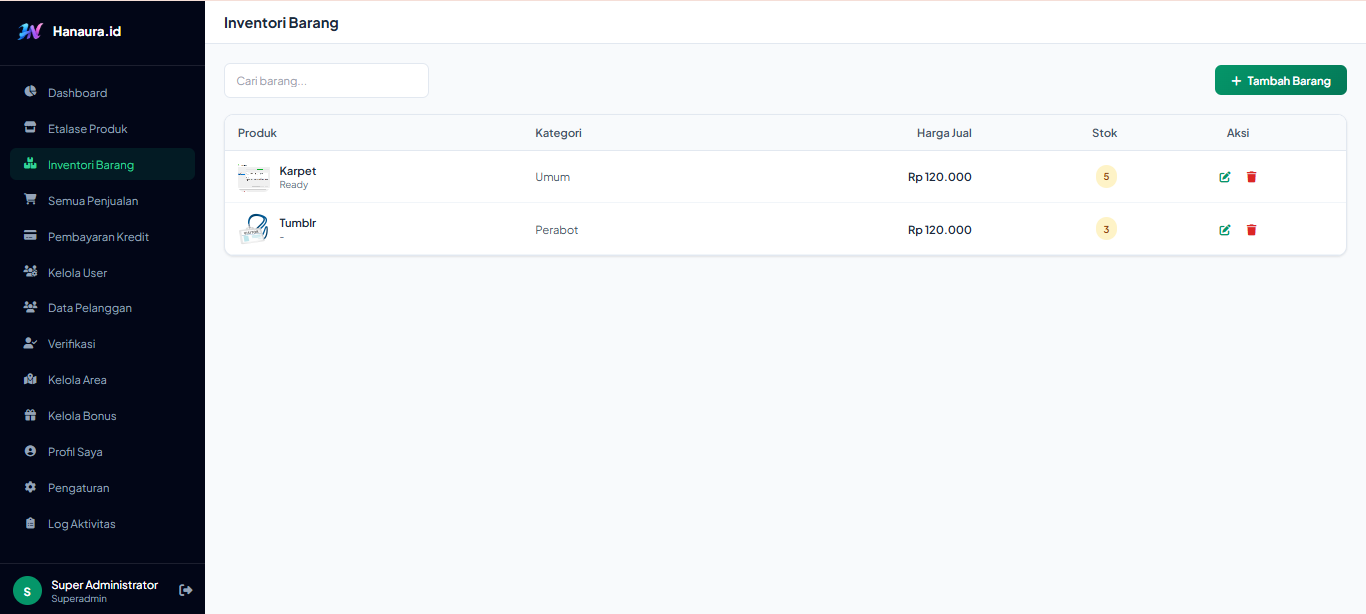This screenshot has width=1366, height=614.
Task: Click the Perabot category cell
Action: (x=557, y=230)
